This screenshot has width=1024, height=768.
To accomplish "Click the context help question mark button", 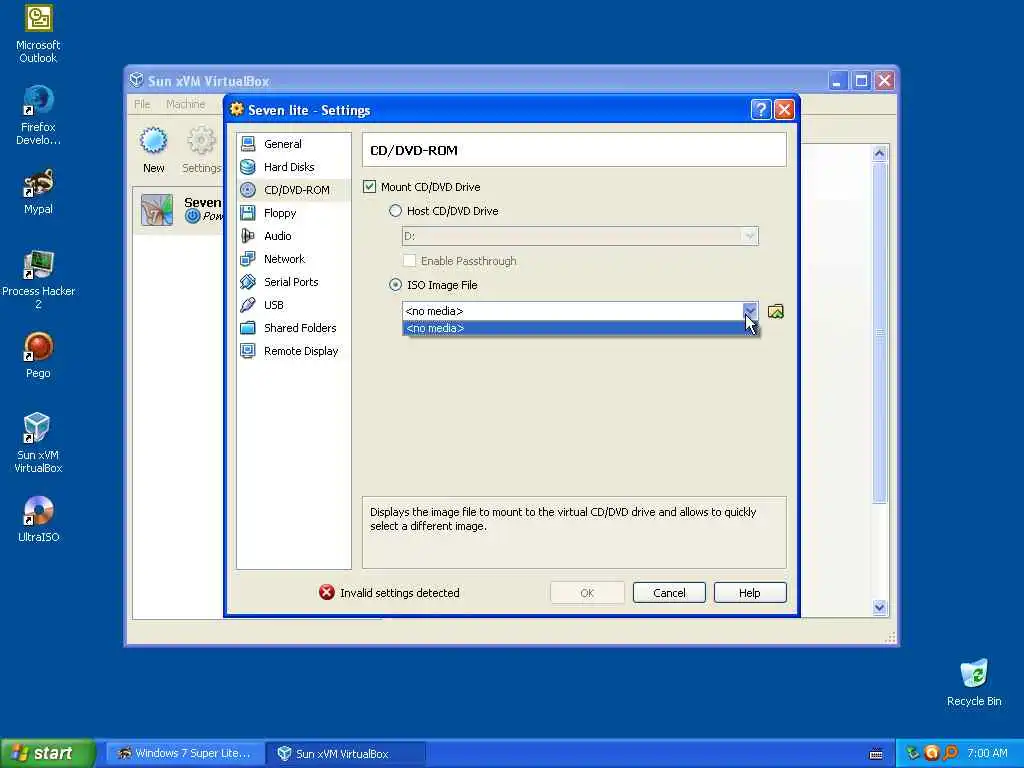I will [x=761, y=110].
